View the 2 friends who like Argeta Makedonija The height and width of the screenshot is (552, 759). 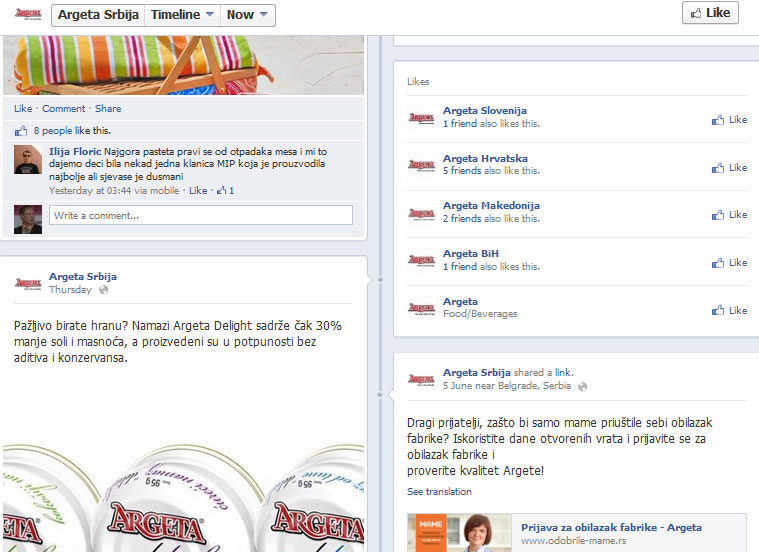(462, 218)
